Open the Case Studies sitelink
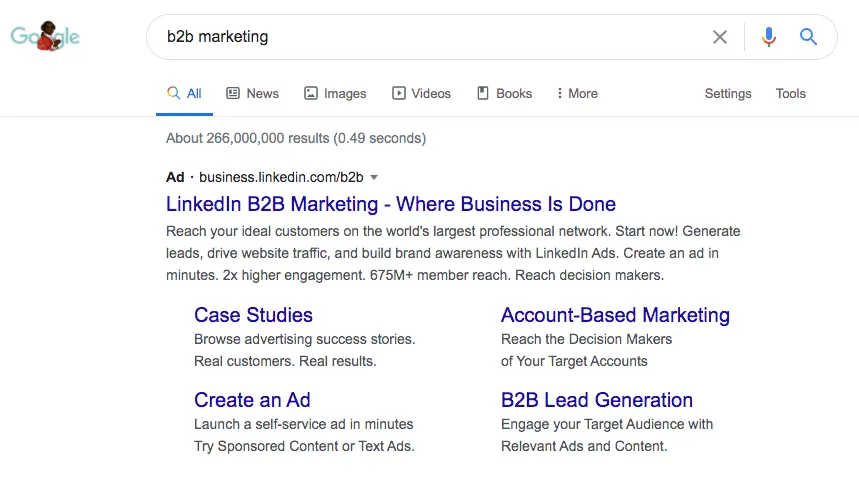Screen dimensions: 859x477 point(253,315)
